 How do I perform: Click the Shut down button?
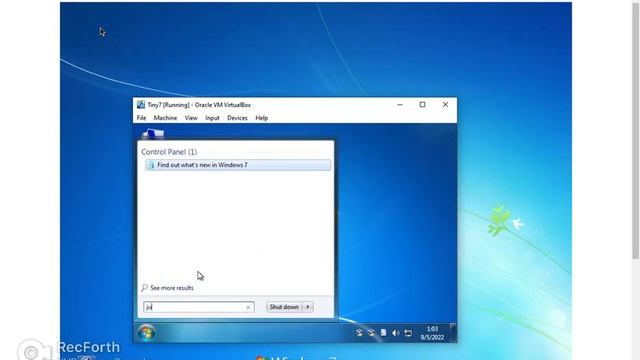(284, 307)
